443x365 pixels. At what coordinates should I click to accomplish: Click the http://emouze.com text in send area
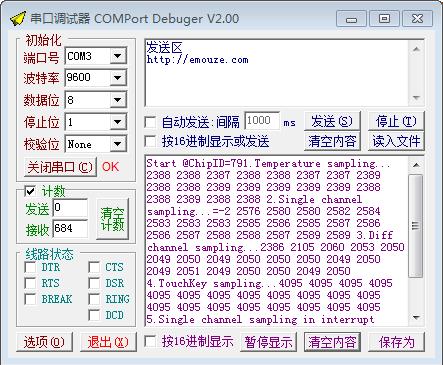pos(197,60)
